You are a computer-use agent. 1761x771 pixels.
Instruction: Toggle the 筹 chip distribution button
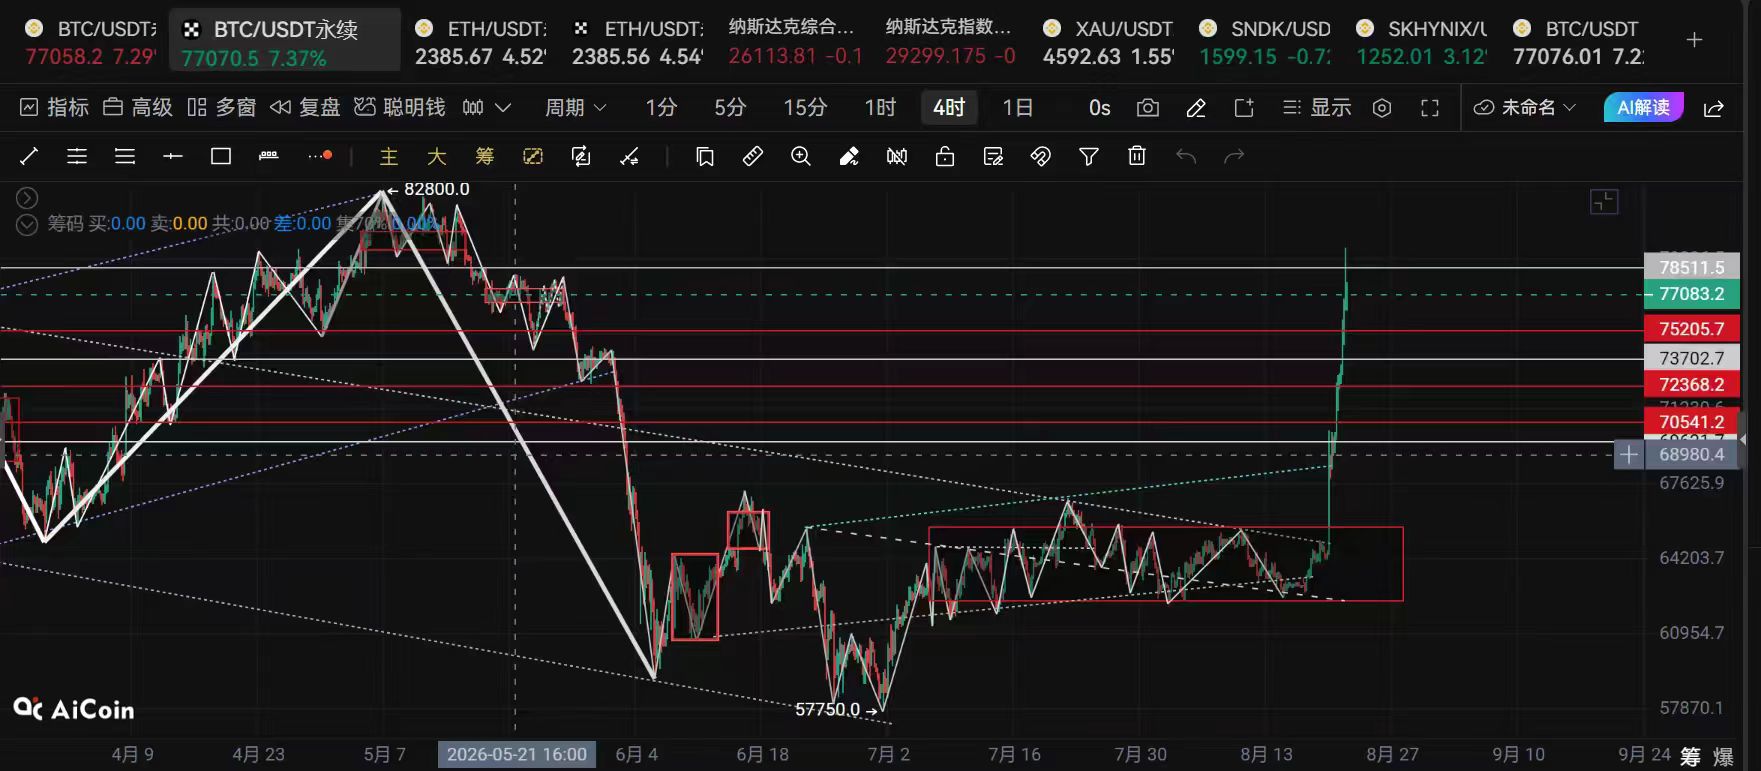click(485, 156)
